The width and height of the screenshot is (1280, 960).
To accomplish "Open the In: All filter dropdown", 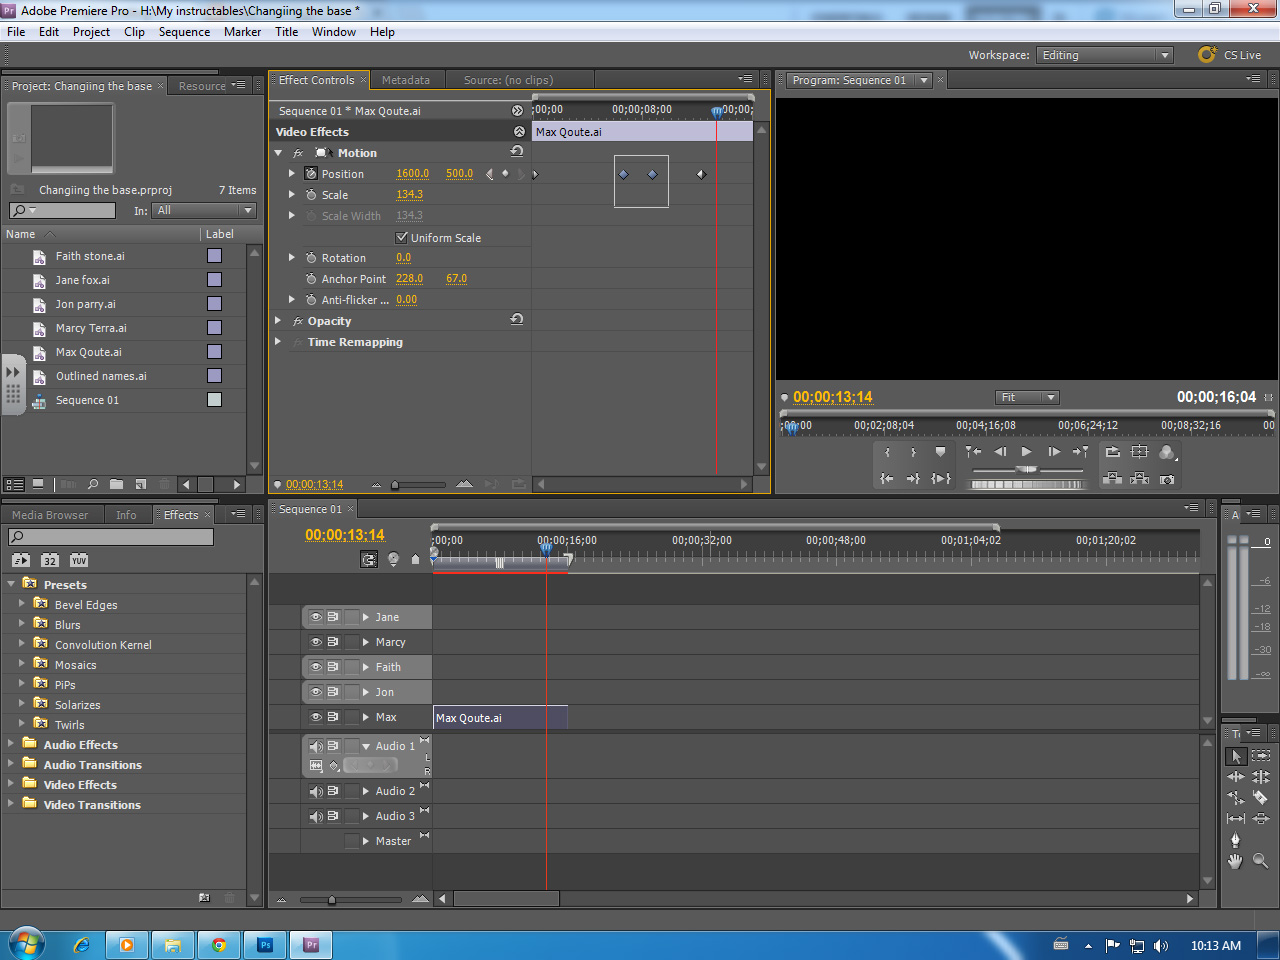I will [204, 211].
